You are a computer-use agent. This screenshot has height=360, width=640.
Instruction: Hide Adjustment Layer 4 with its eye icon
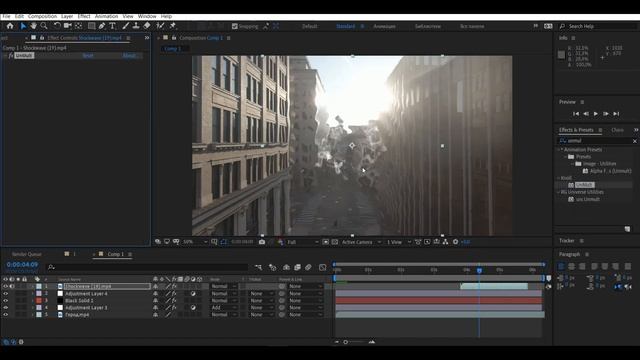[5, 293]
